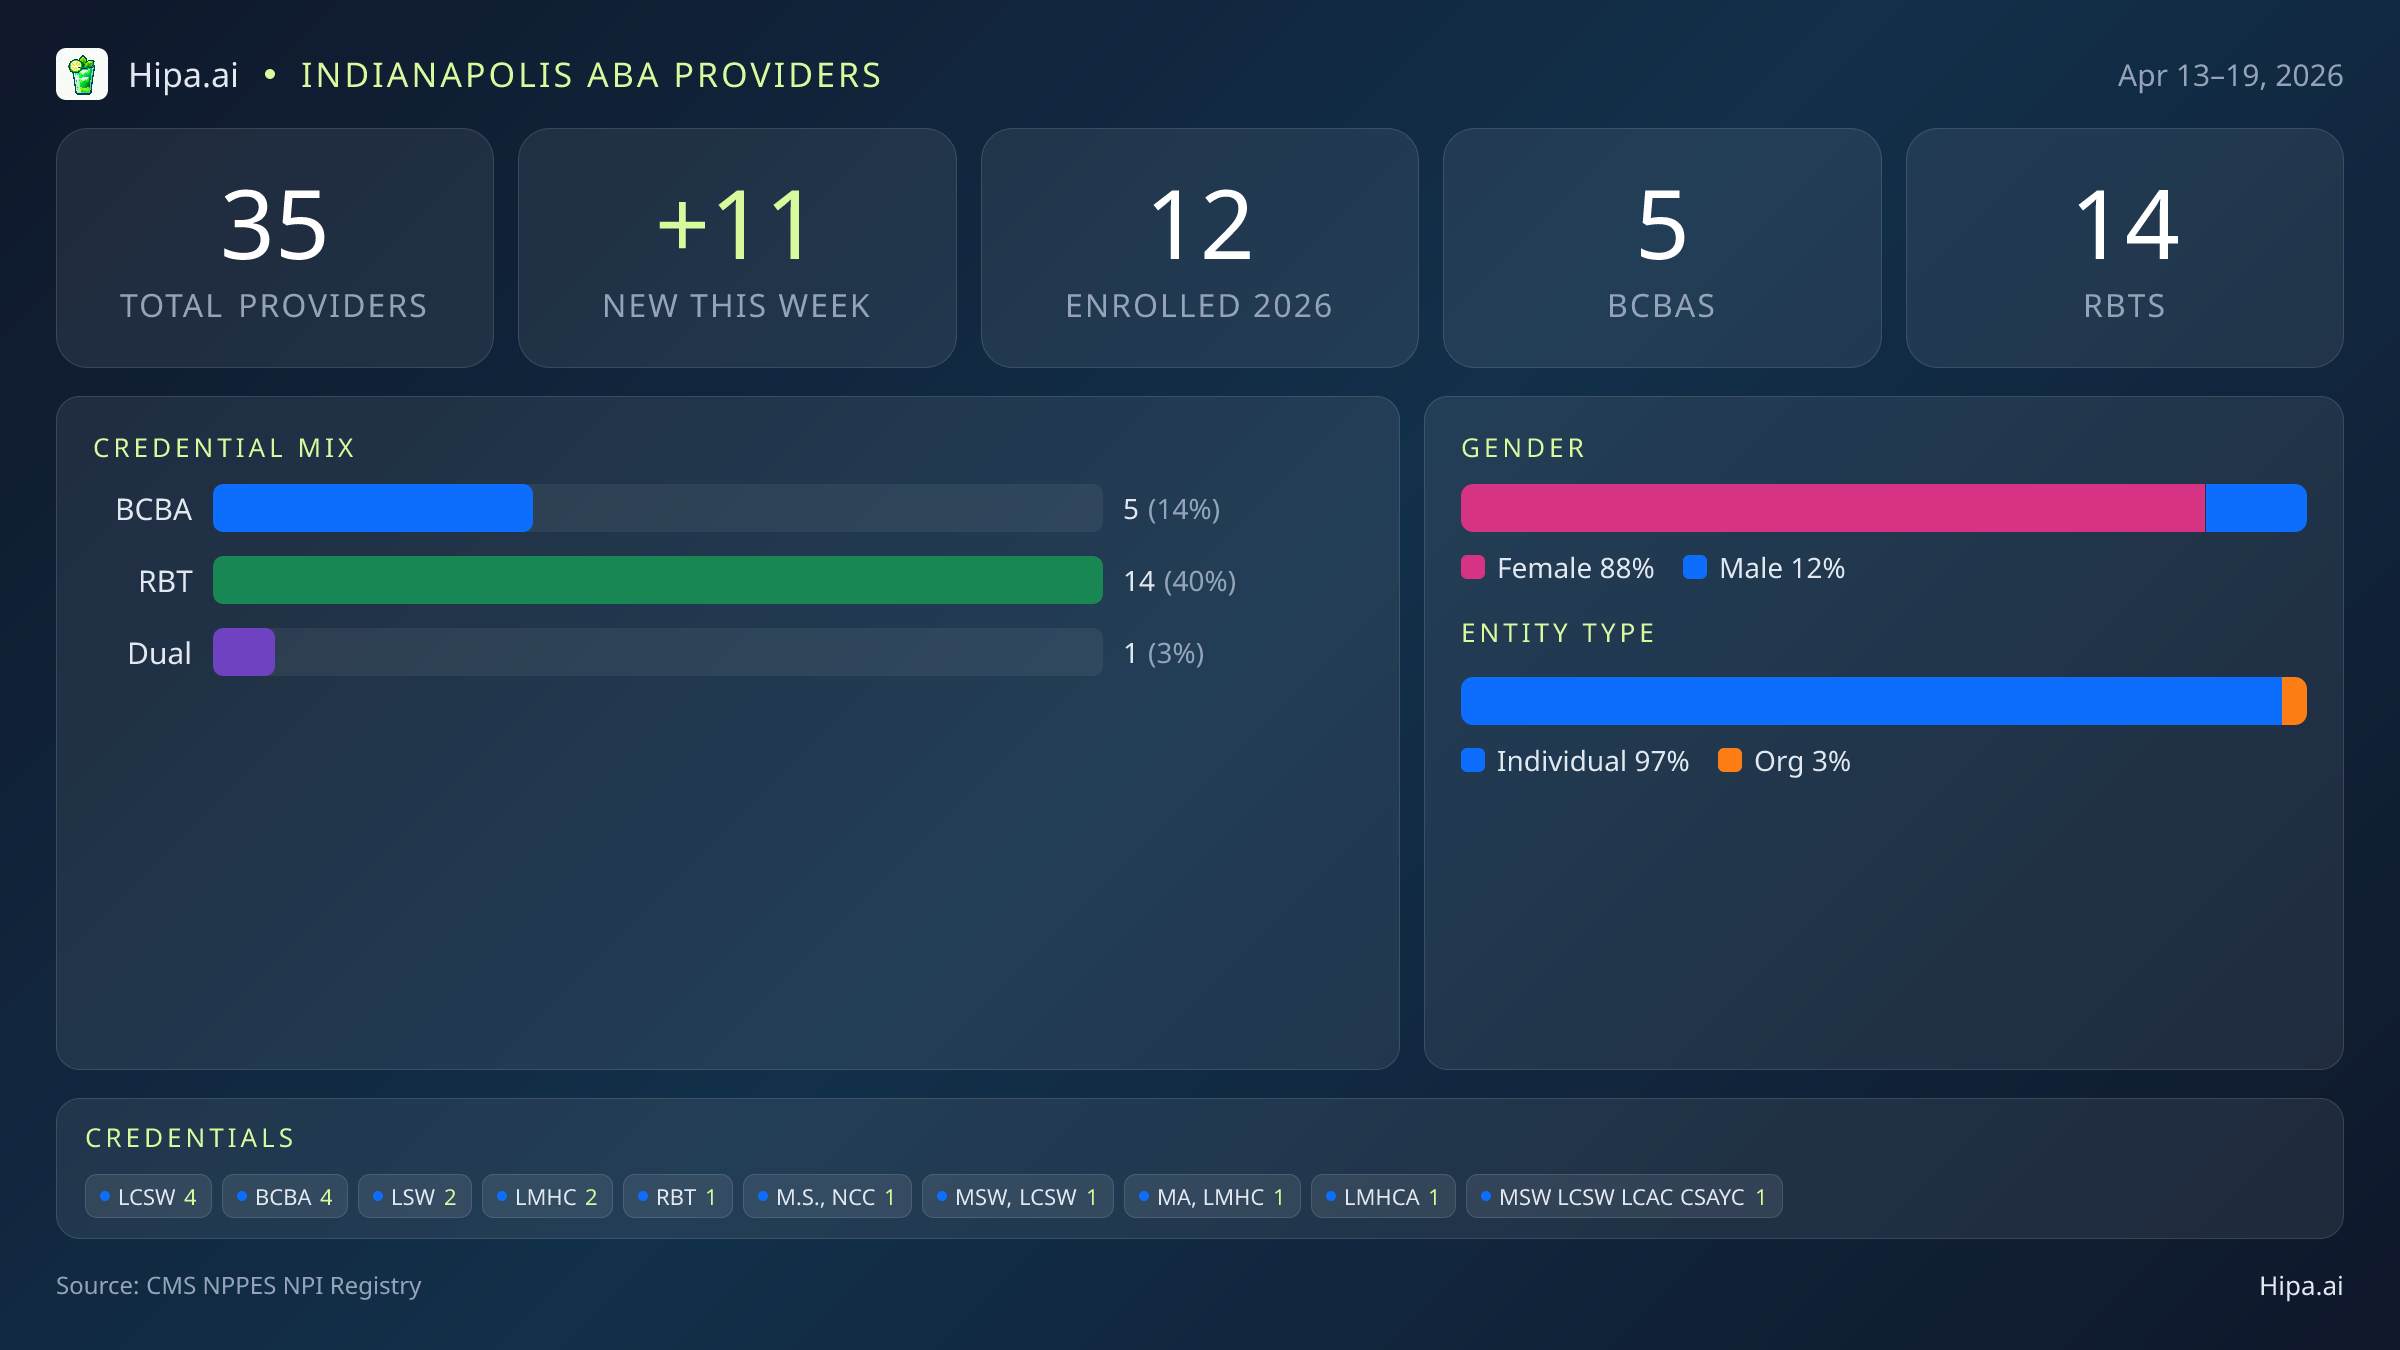The image size is (2400, 1350).
Task: Select the MSW LCSW LCAC CSAYC credential chip
Action: pyautogui.click(x=1623, y=1195)
